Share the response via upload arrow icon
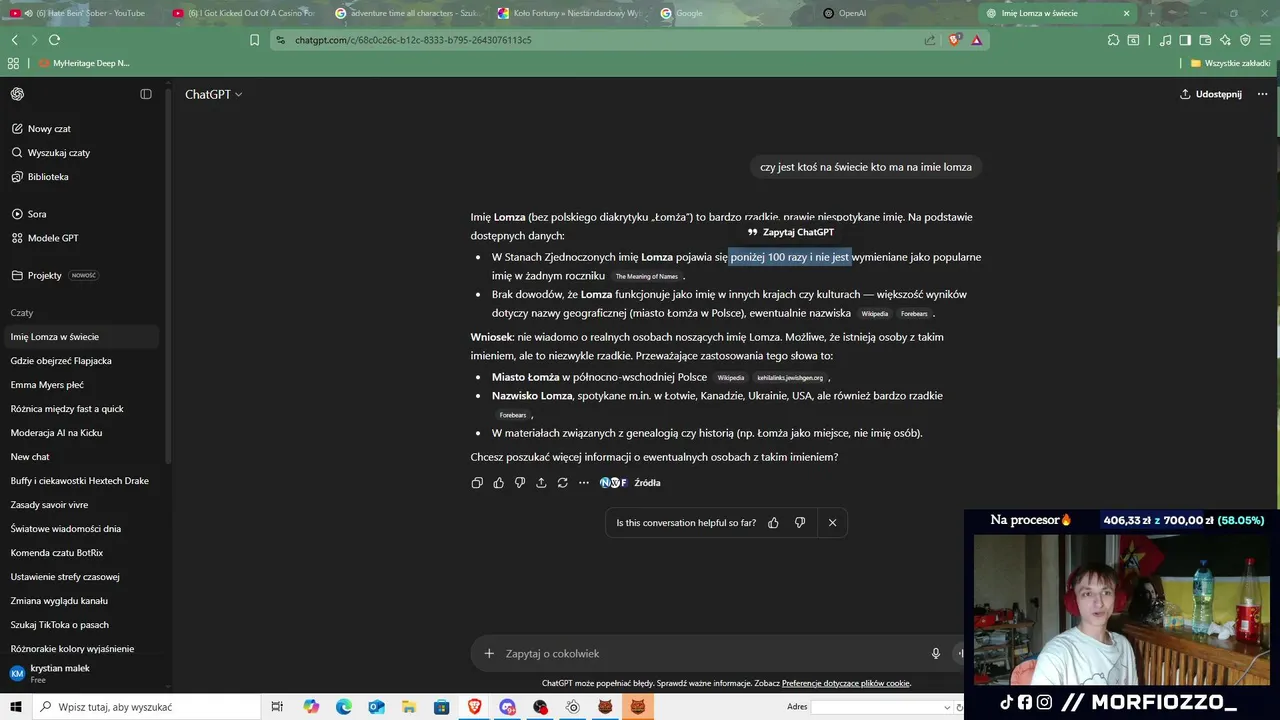Viewport: 1280px width, 720px height. (541, 483)
